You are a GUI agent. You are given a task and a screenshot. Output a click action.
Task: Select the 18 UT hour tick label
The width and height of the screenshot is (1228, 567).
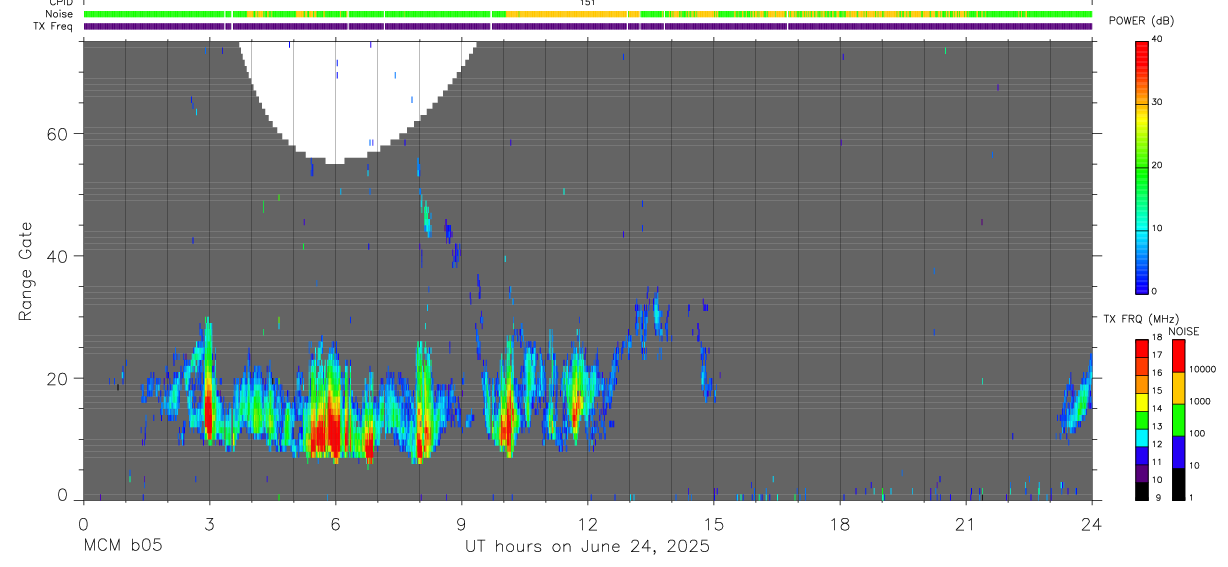pos(839,524)
